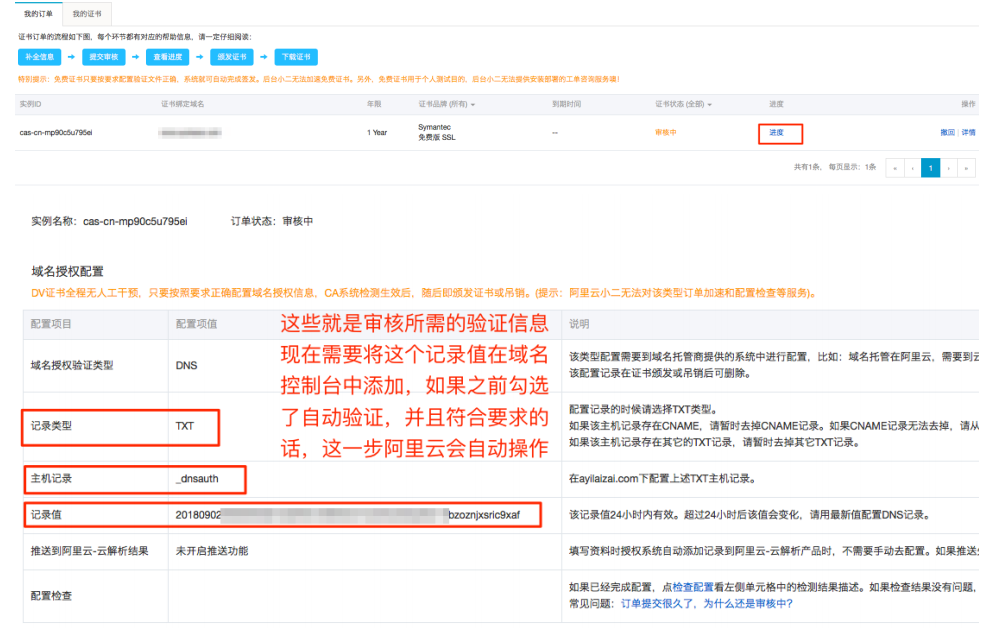Select page 1 in pagination
Screen dimensions: 994x628
point(931,168)
